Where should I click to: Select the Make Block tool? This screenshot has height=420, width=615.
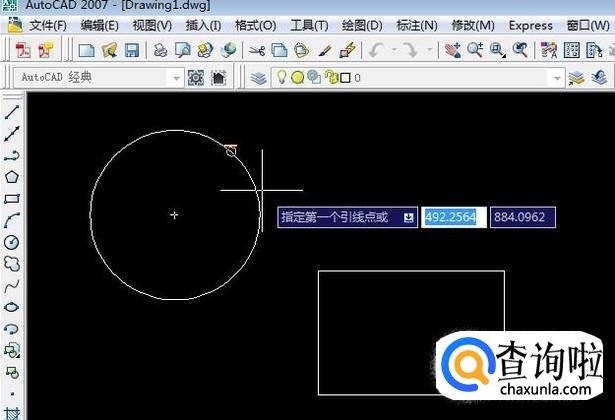(x=12, y=372)
